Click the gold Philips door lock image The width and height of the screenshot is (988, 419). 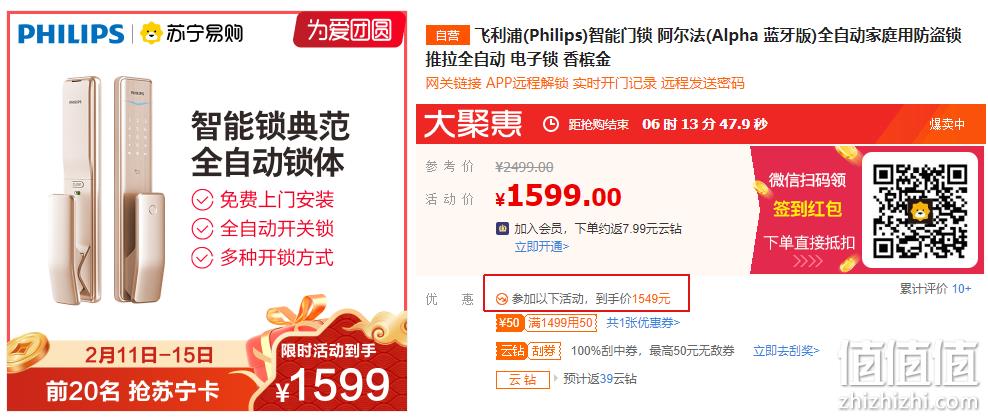107,189
